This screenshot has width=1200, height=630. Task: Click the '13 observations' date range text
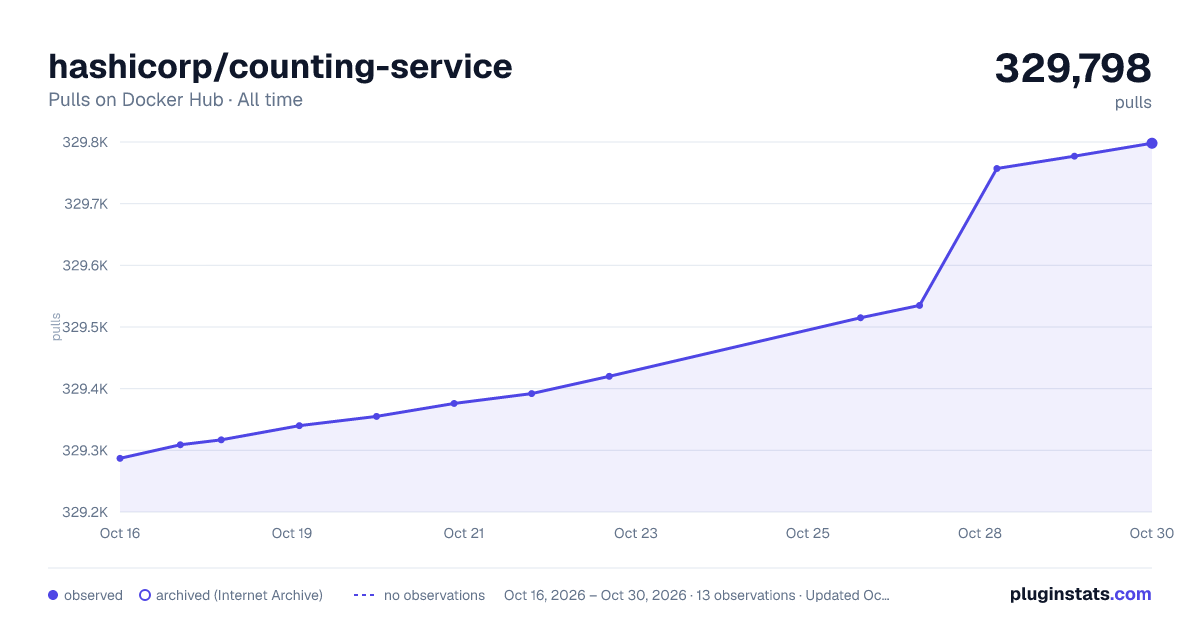[x=696, y=595]
